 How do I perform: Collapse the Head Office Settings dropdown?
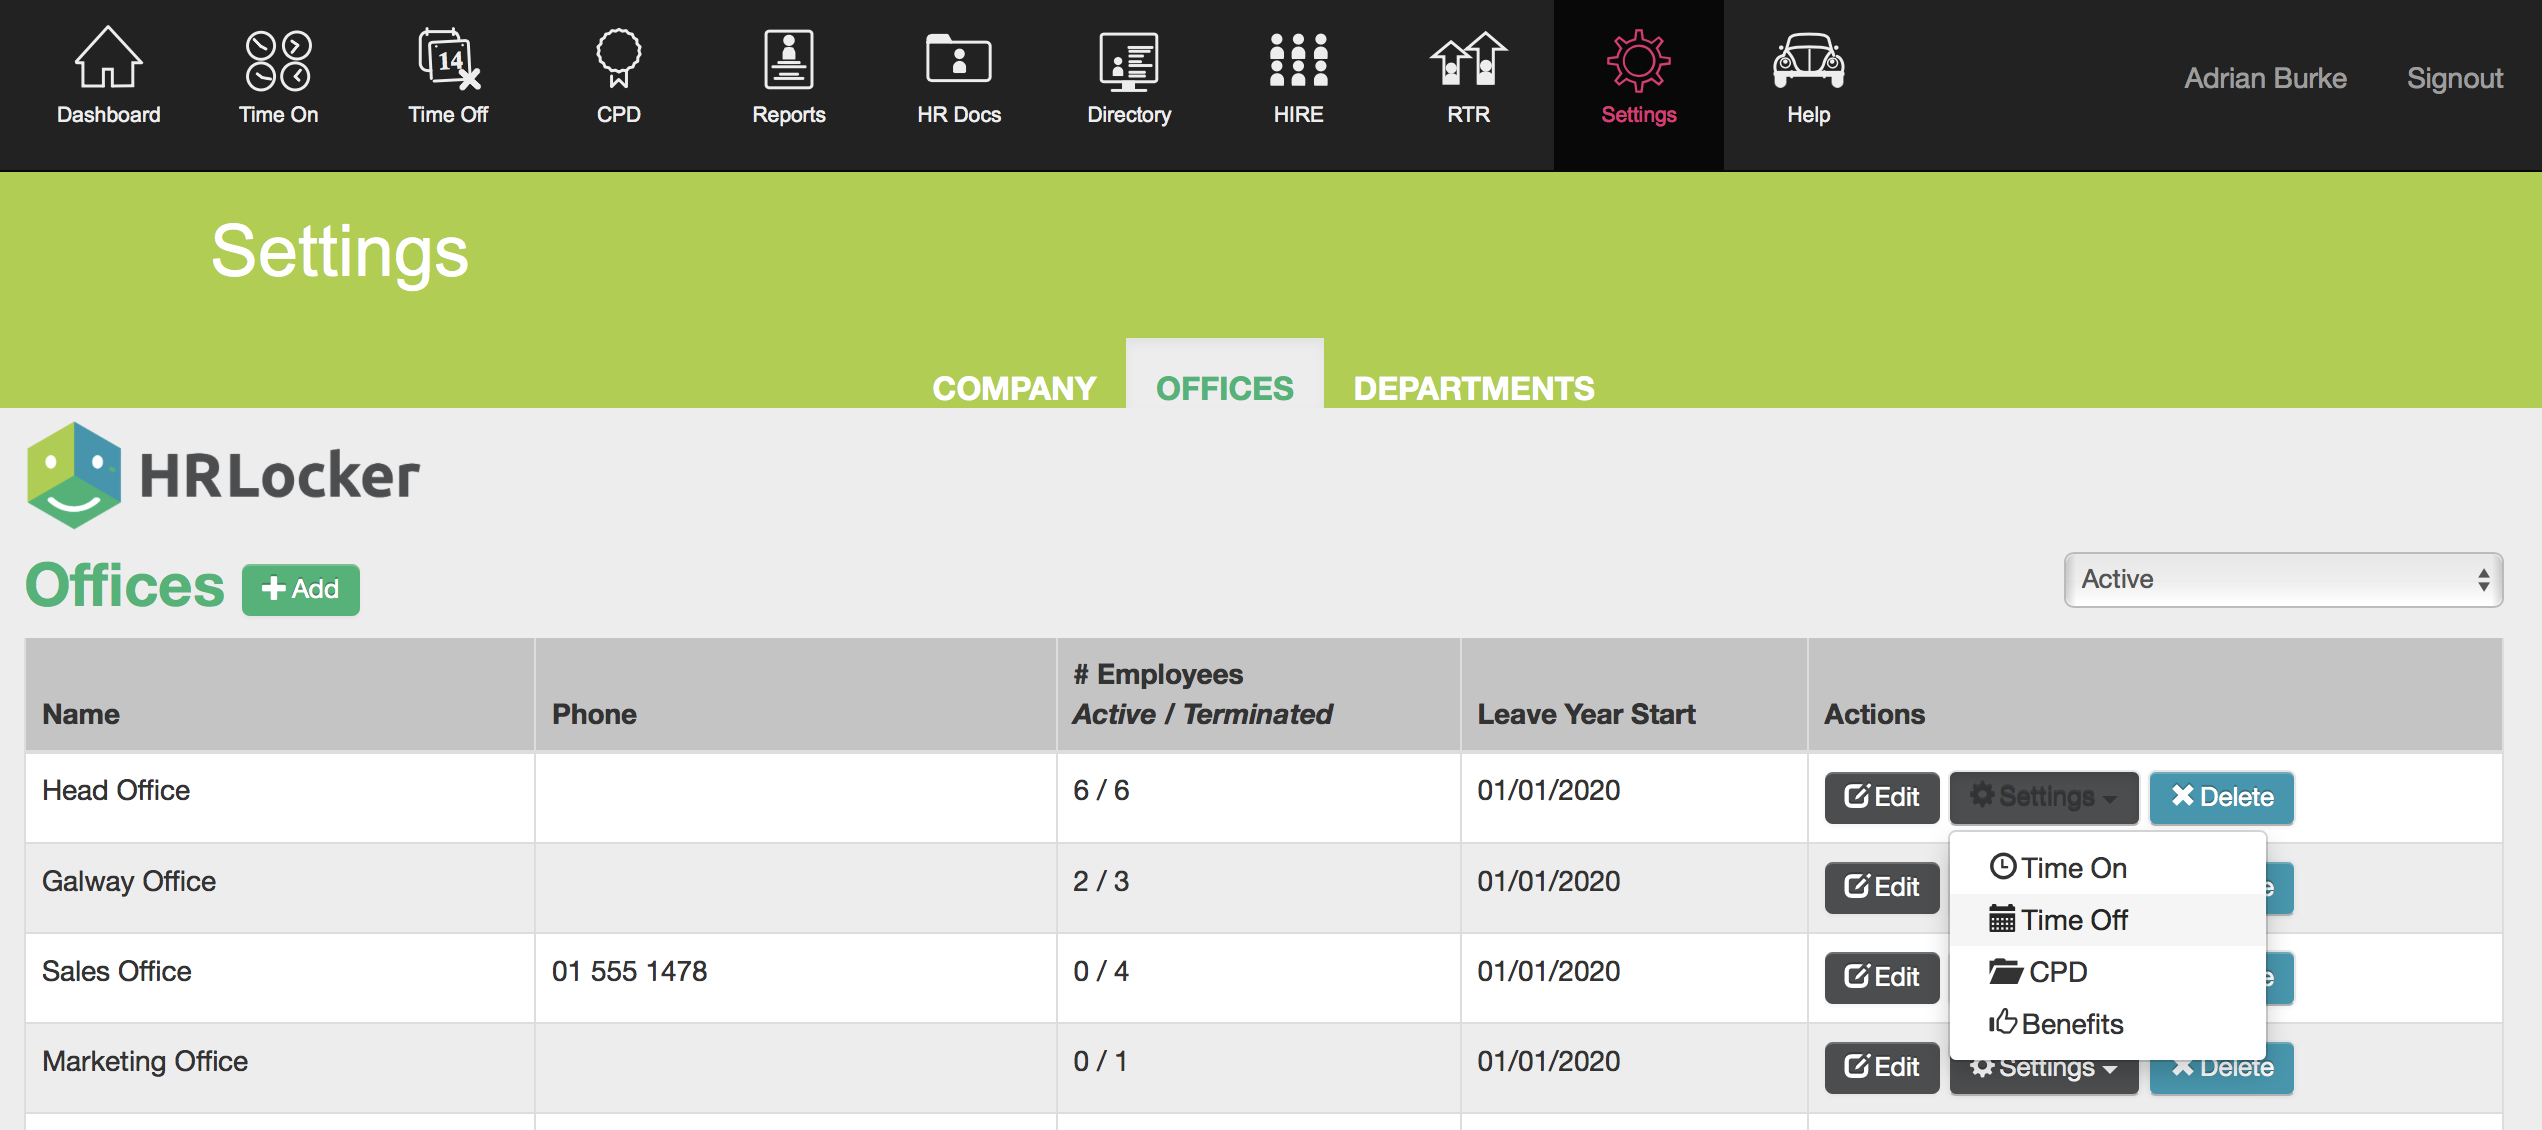tap(2043, 797)
